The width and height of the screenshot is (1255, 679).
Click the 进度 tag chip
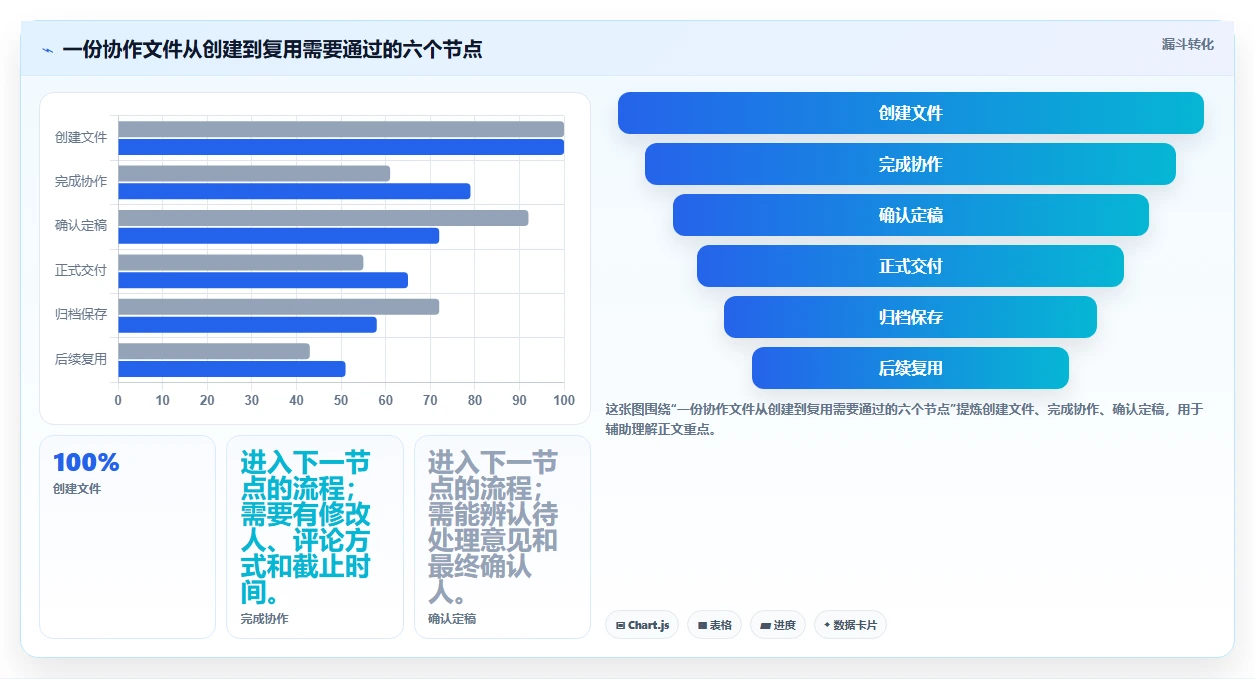click(778, 625)
